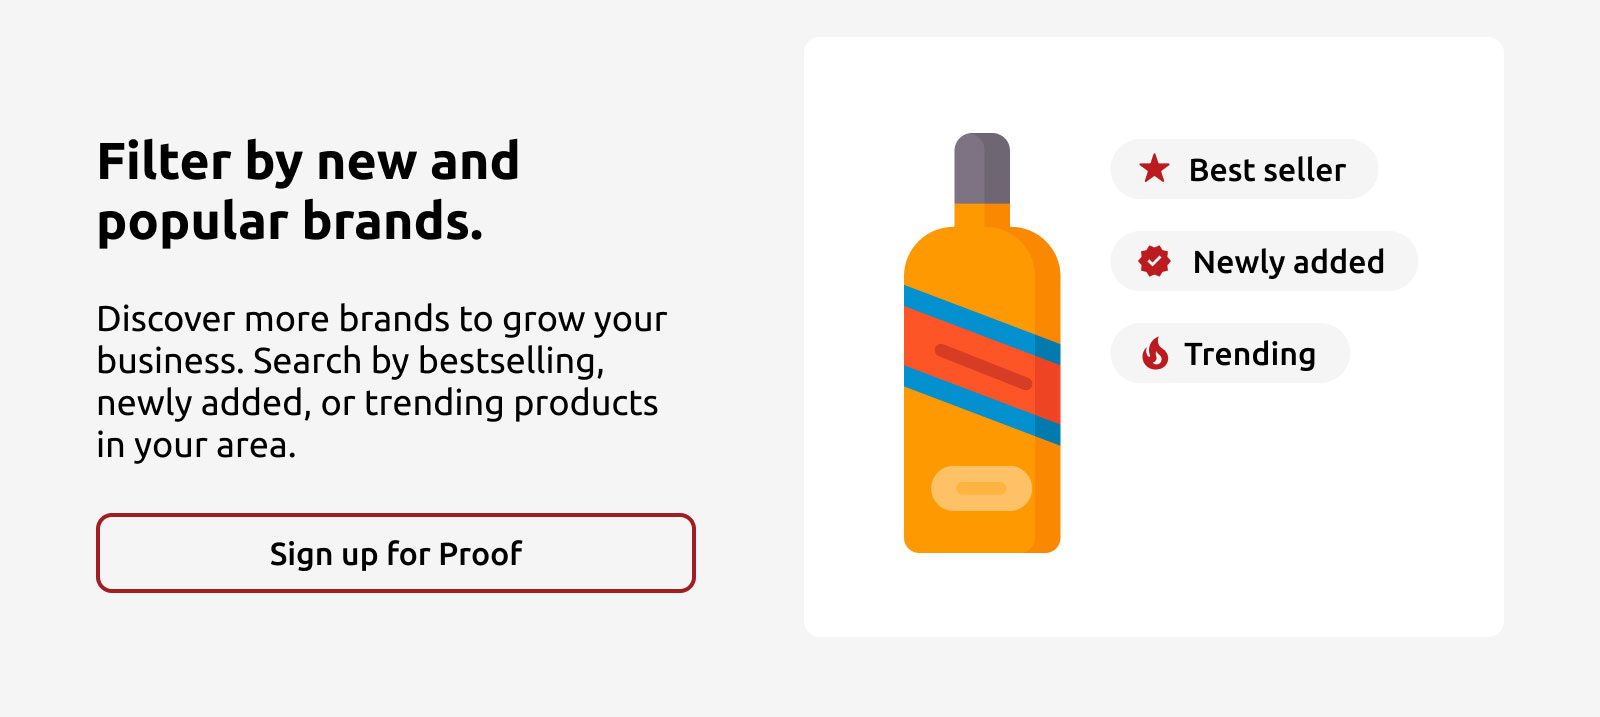
Task: Enable the Trending filter chip
Action: point(1230,353)
